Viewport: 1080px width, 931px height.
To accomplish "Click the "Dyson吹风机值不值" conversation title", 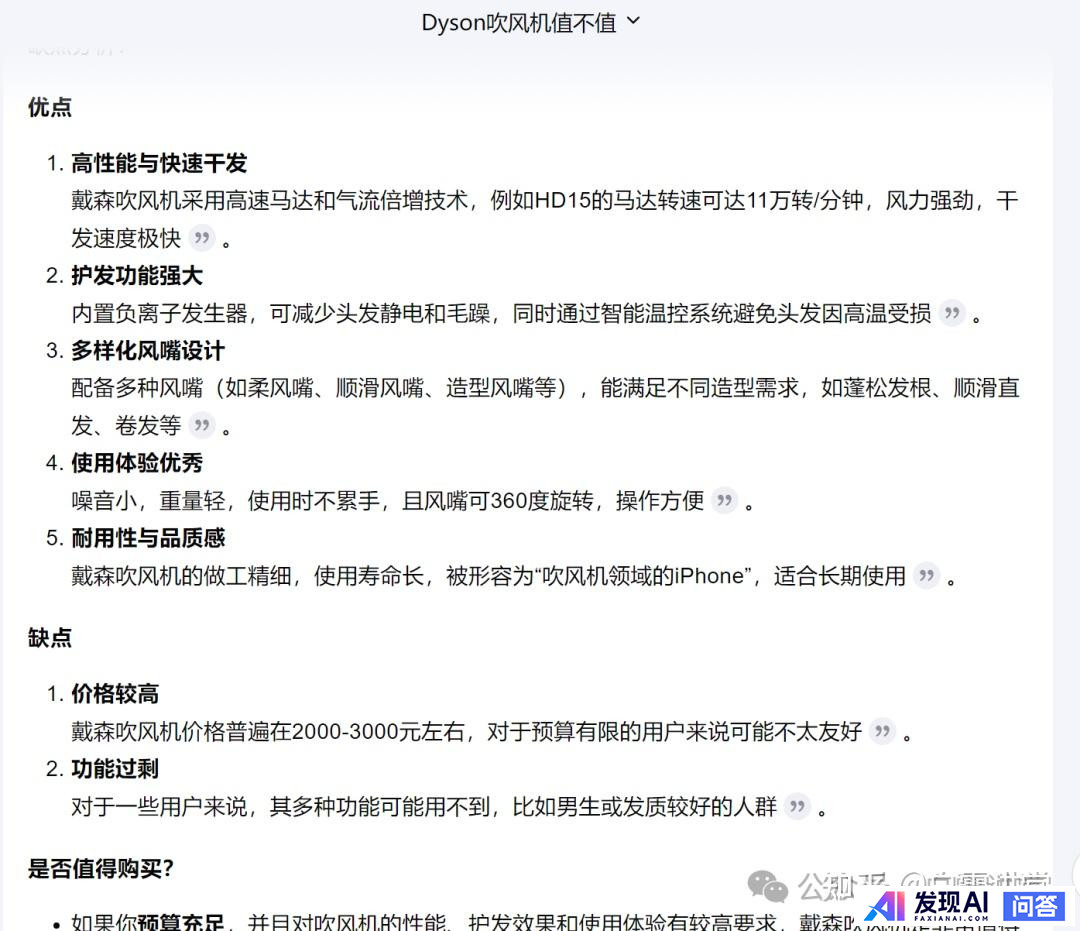I will [519, 23].
